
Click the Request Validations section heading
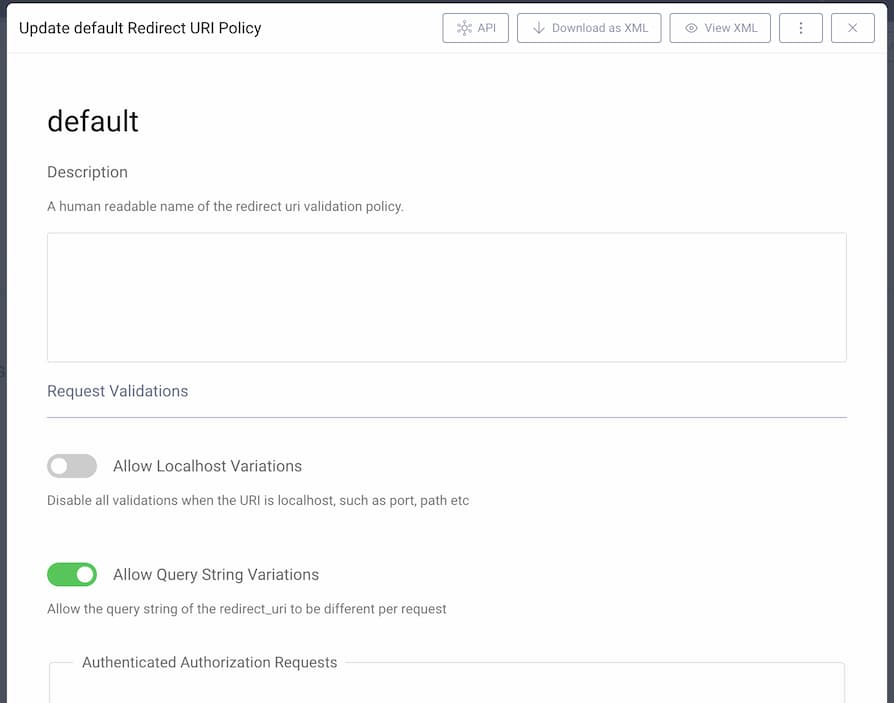[x=118, y=391]
